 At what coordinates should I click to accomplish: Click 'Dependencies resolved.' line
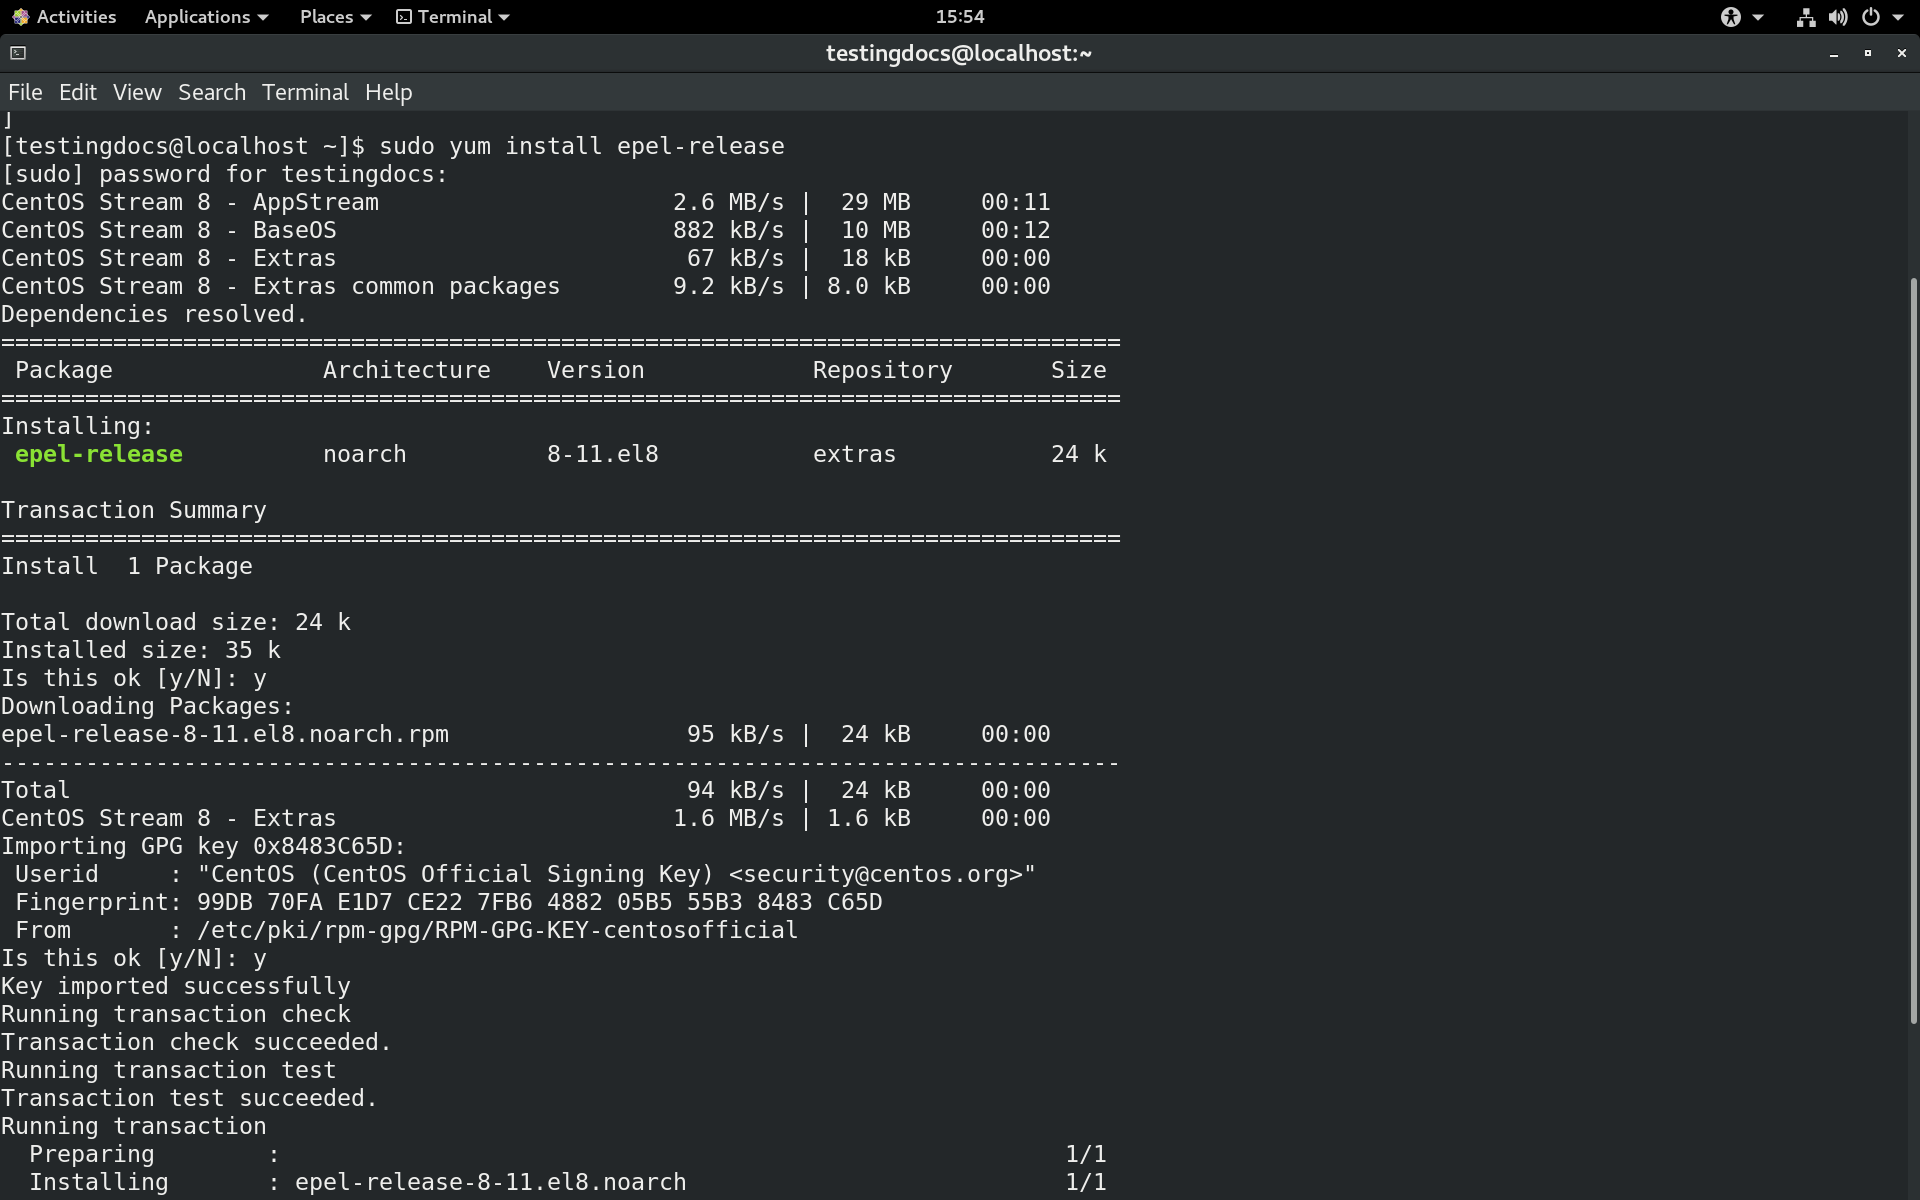(x=154, y=314)
